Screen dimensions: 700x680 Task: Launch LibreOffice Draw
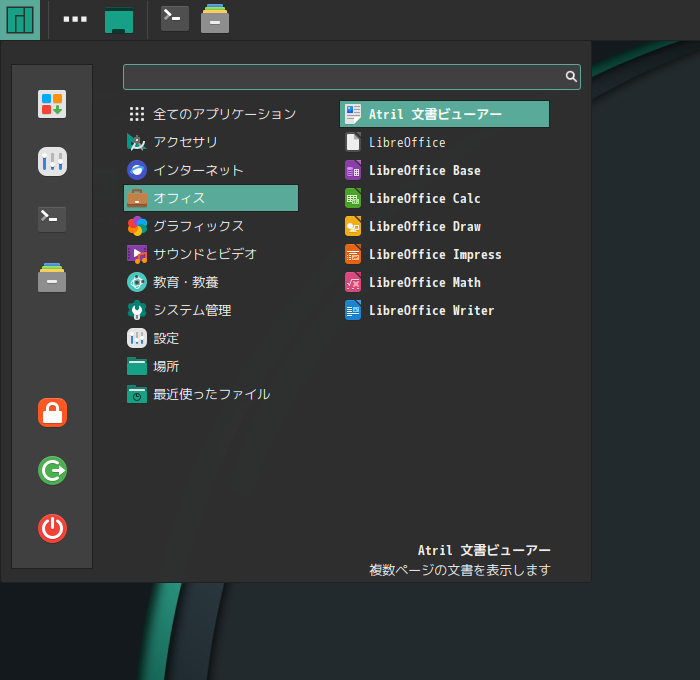click(445, 226)
